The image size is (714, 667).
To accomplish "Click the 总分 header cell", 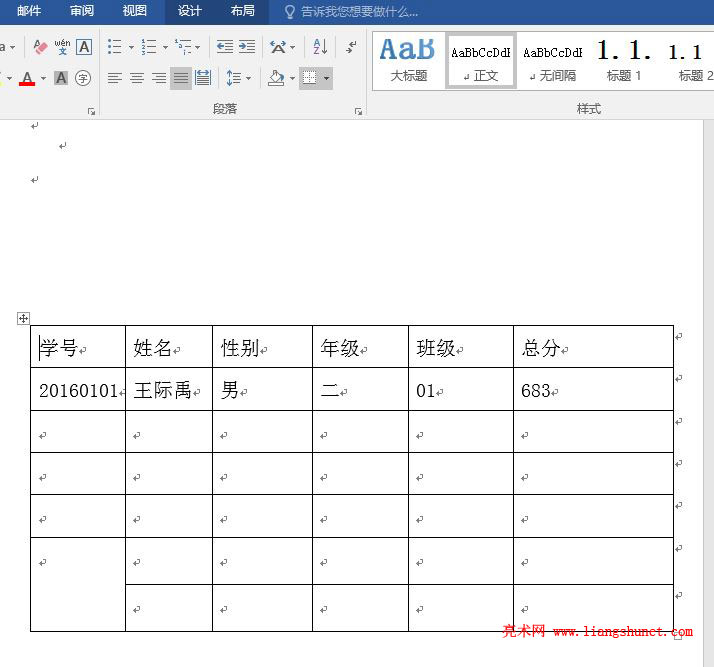I will (593, 346).
